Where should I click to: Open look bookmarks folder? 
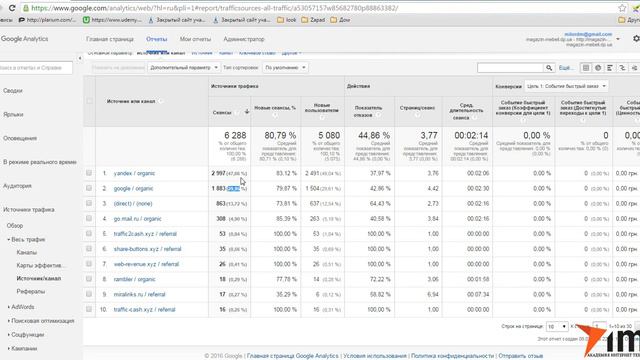[x=287, y=20]
